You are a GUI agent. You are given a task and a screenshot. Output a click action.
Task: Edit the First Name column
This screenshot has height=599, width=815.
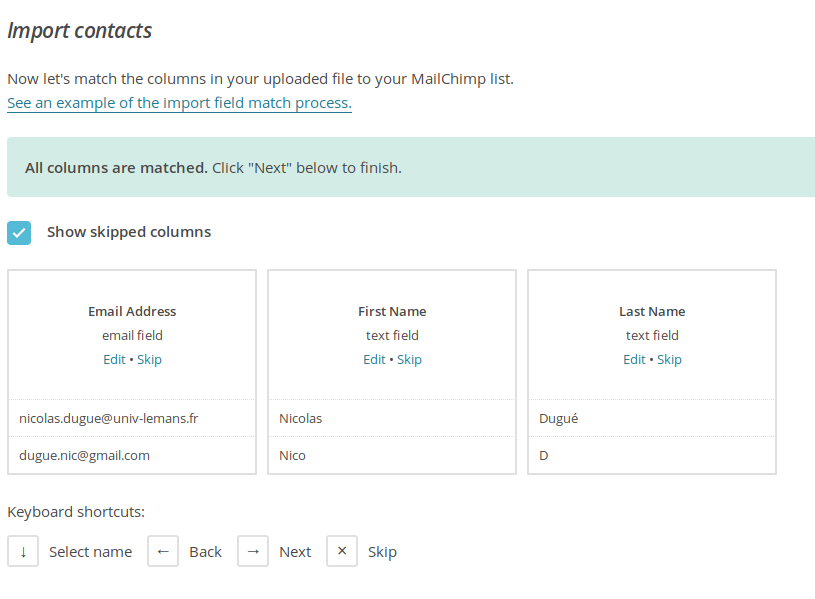point(374,359)
